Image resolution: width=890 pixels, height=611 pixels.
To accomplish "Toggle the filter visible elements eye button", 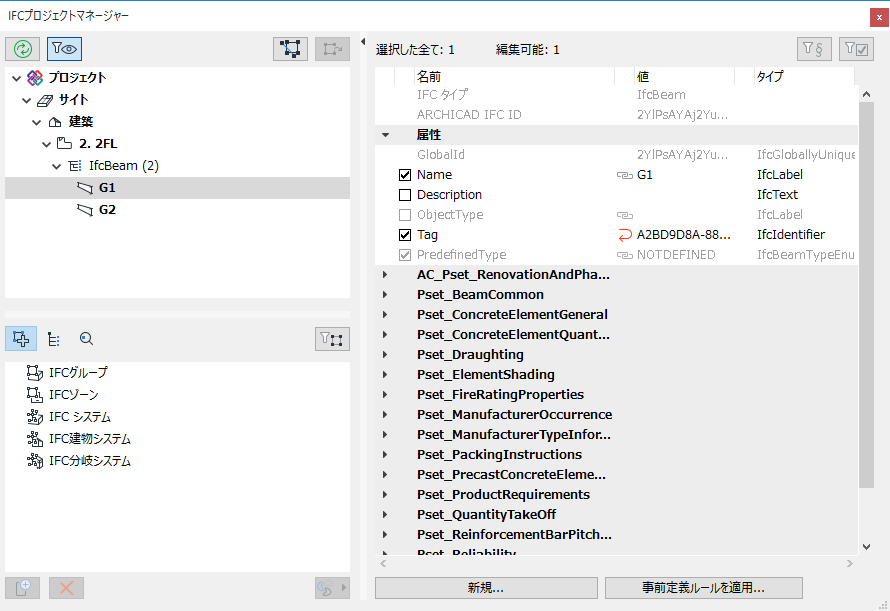I will coord(64,49).
